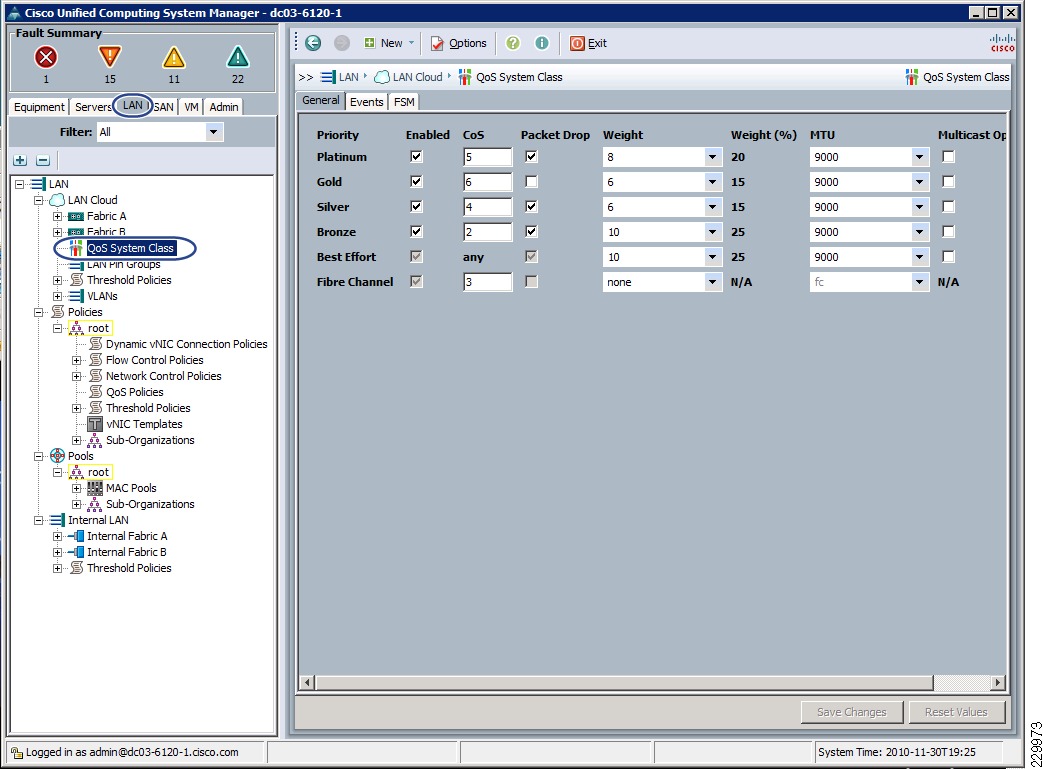Click the green info icon in toolbar
Viewport: 1043px width, 769px height.
pos(542,43)
